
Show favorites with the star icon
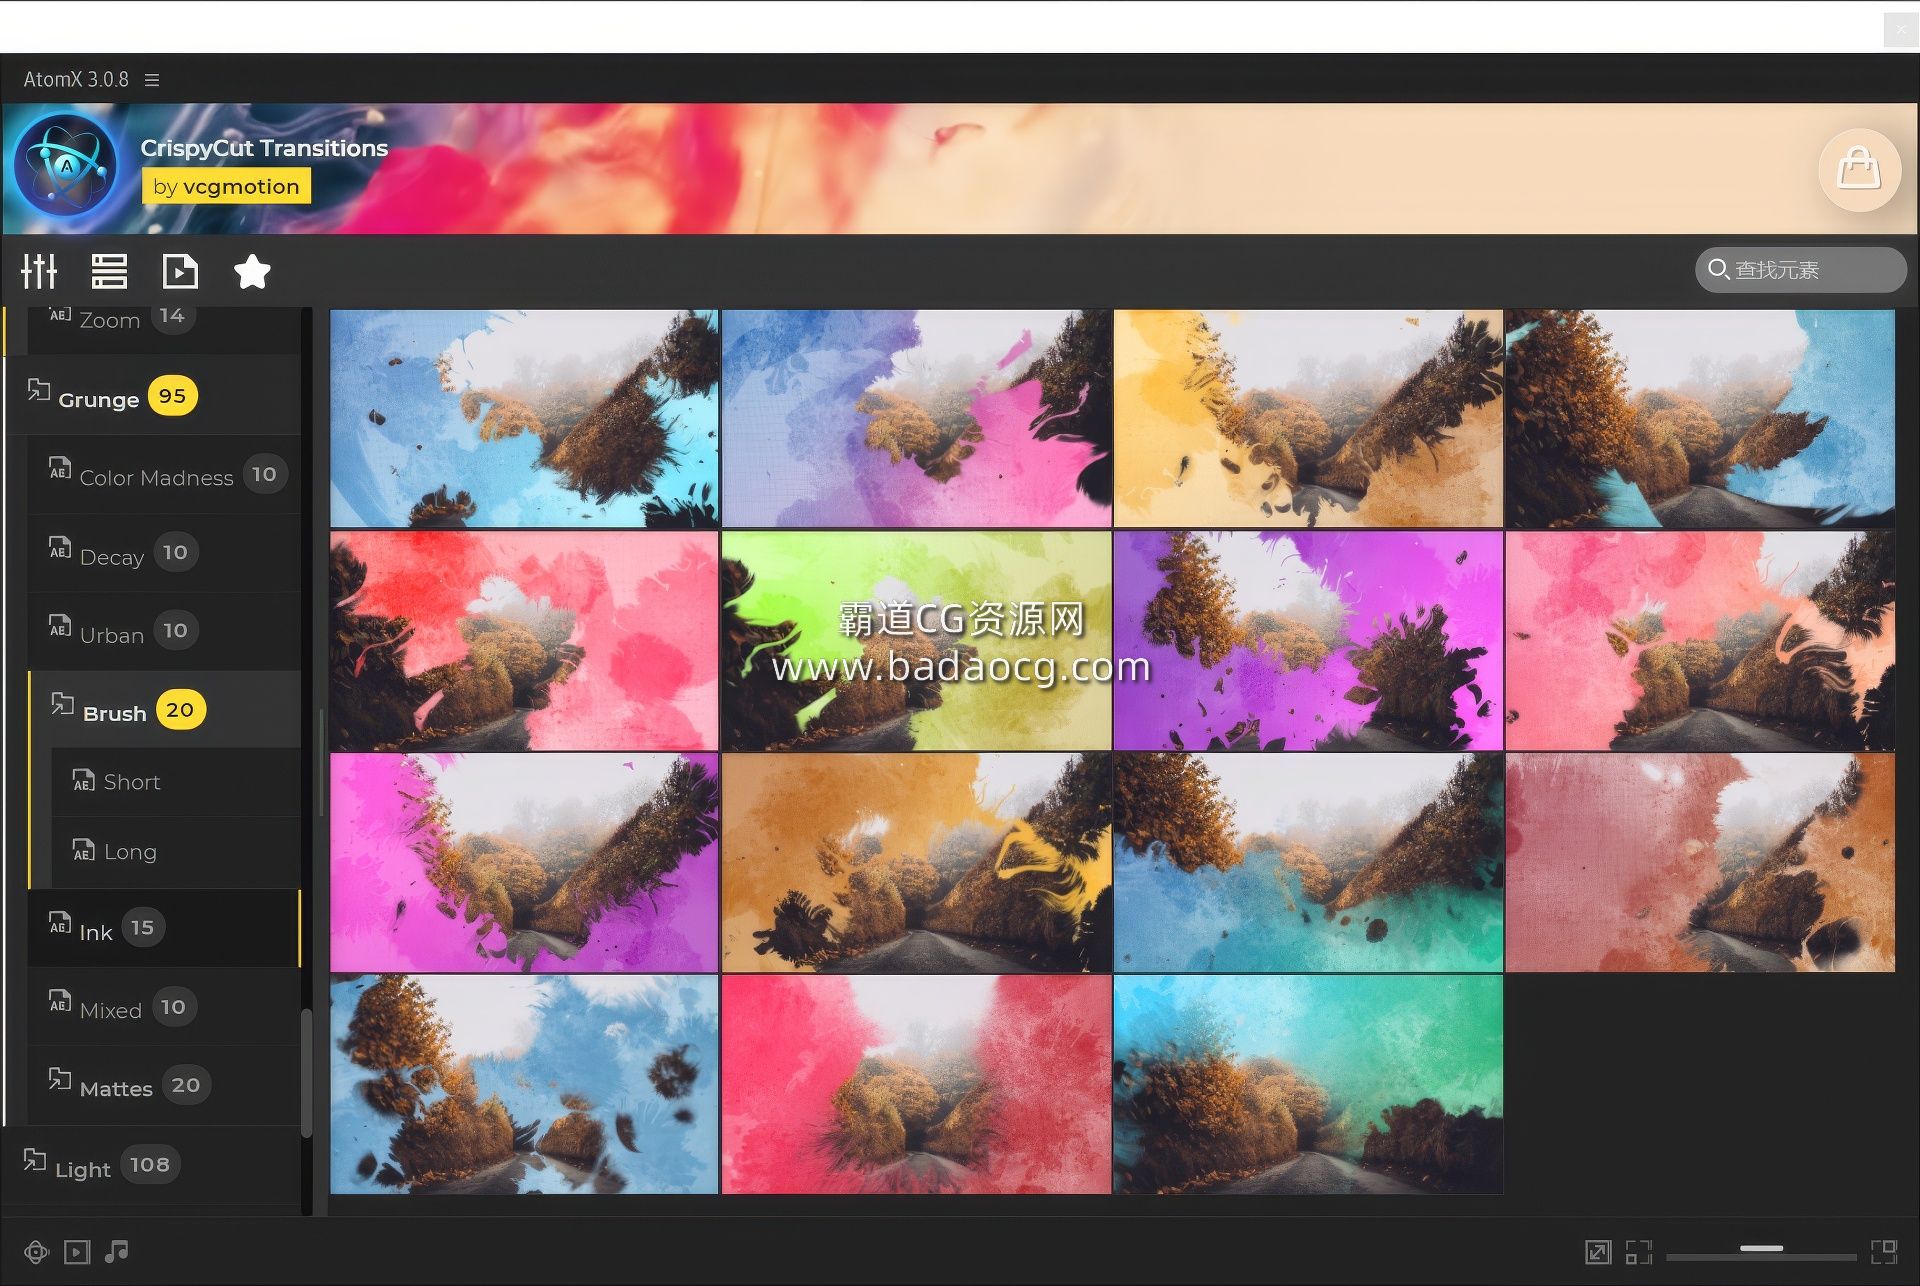point(252,271)
